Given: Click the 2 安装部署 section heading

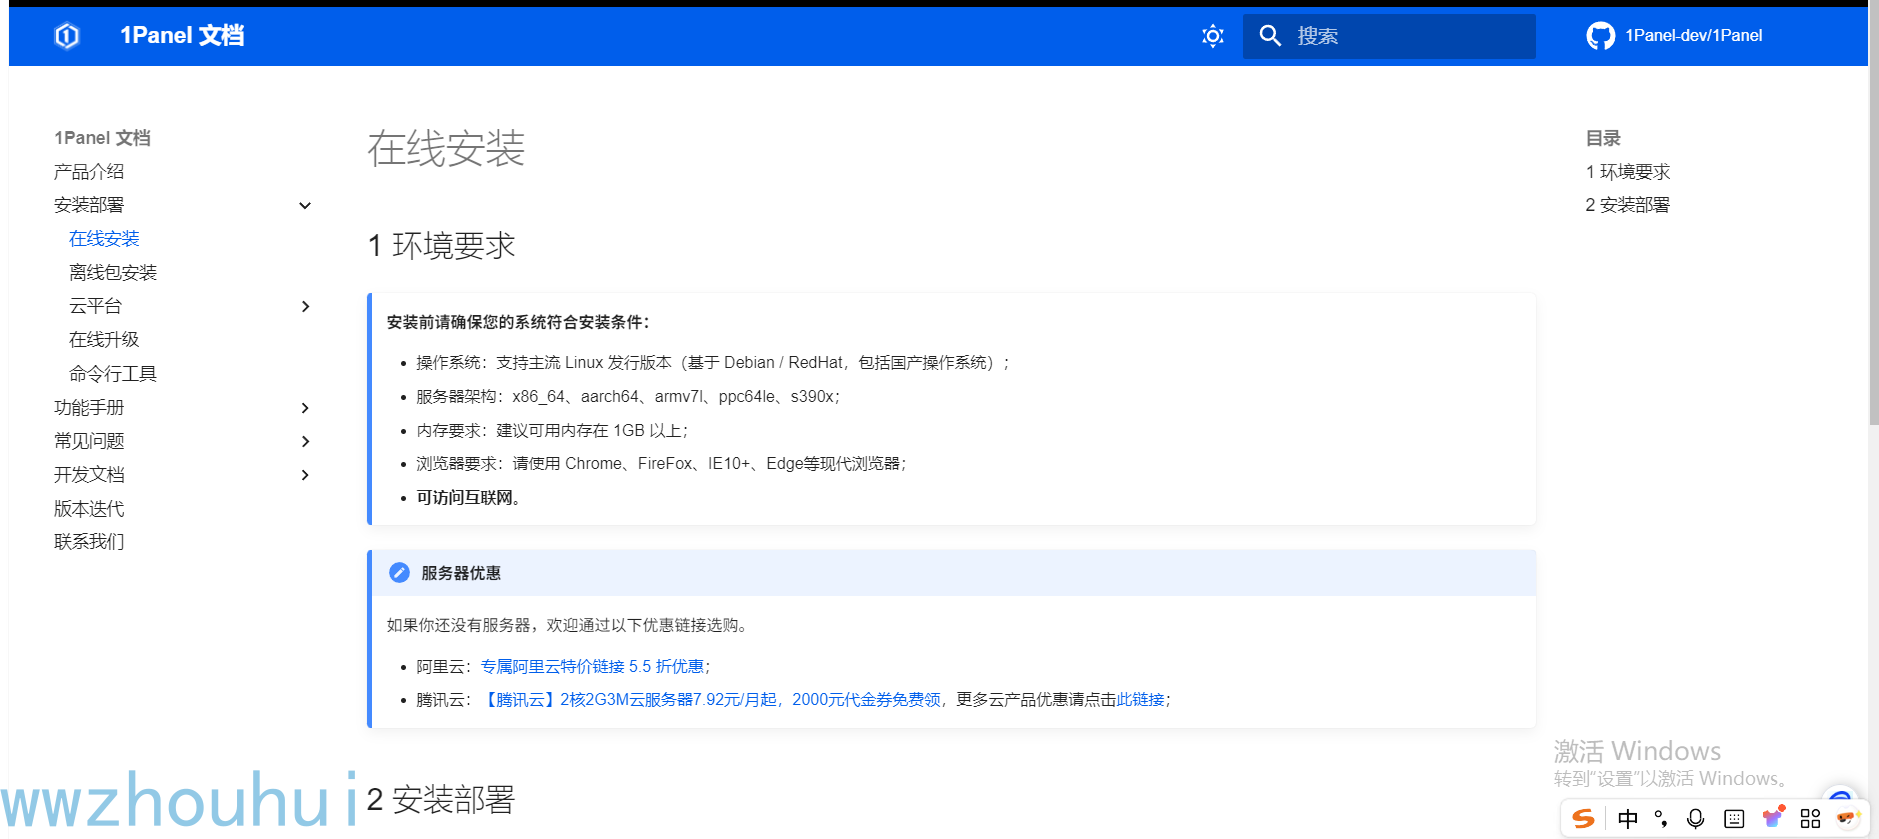Looking at the screenshot, I should click(441, 800).
